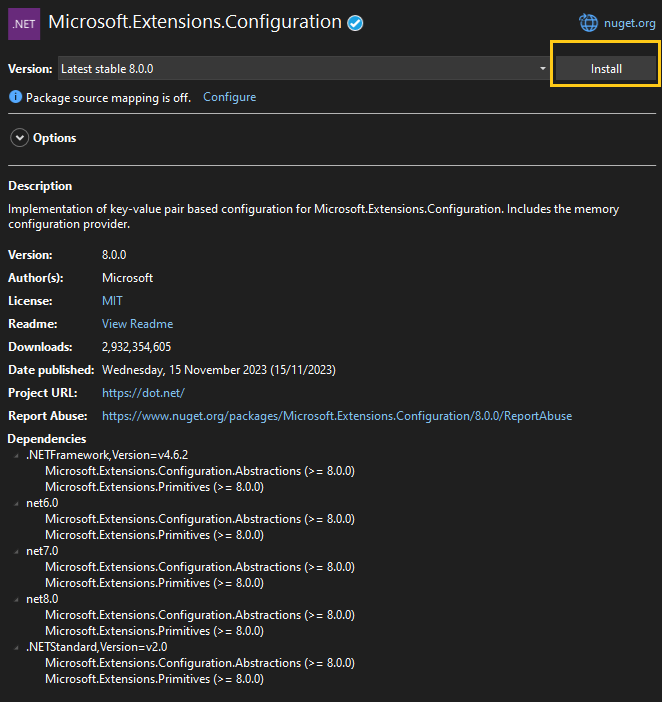Collapse the .NETStandard,Version=v2.0 dependency group
662x702 pixels.
(17, 648)
